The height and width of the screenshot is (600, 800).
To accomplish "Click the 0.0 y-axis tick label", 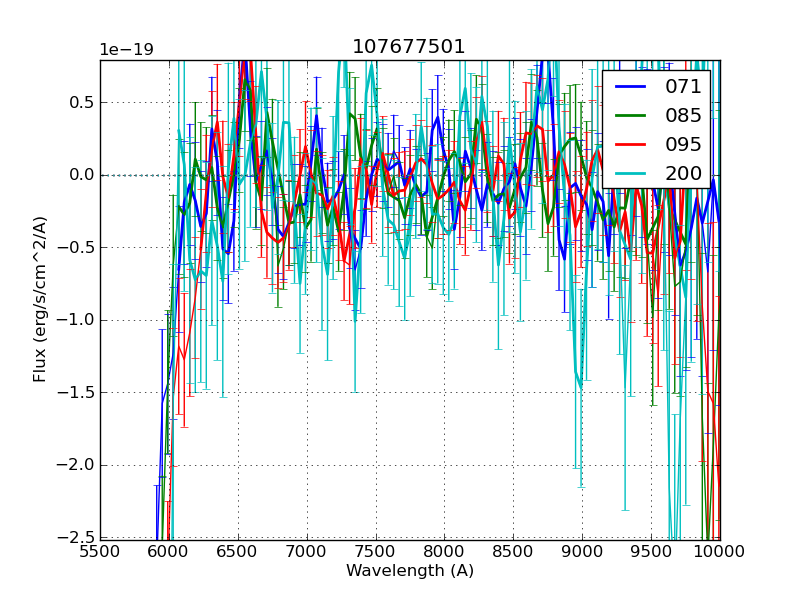I will (x=78, y=175).
